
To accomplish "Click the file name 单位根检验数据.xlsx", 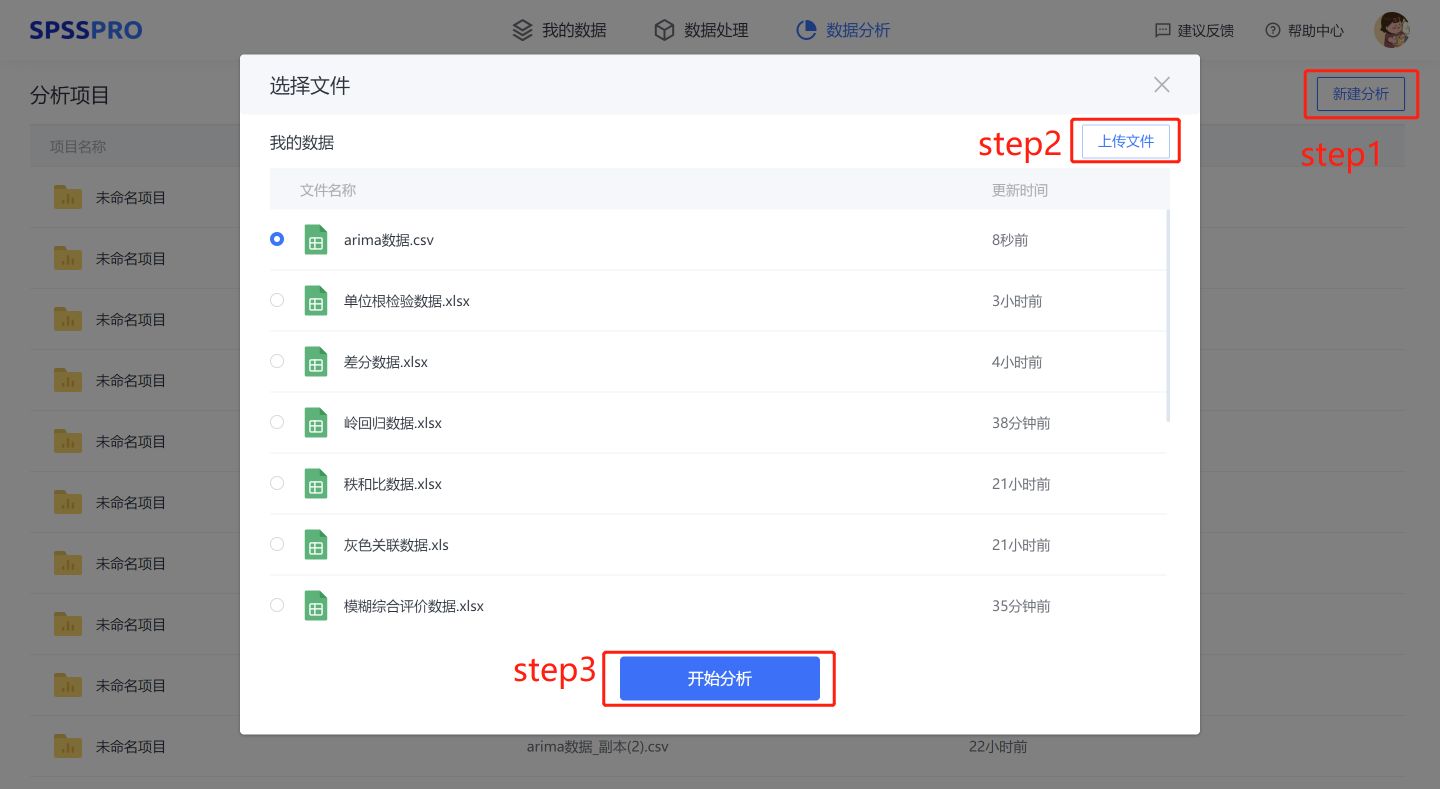I will pyautogui.click(x=407, y=301).
